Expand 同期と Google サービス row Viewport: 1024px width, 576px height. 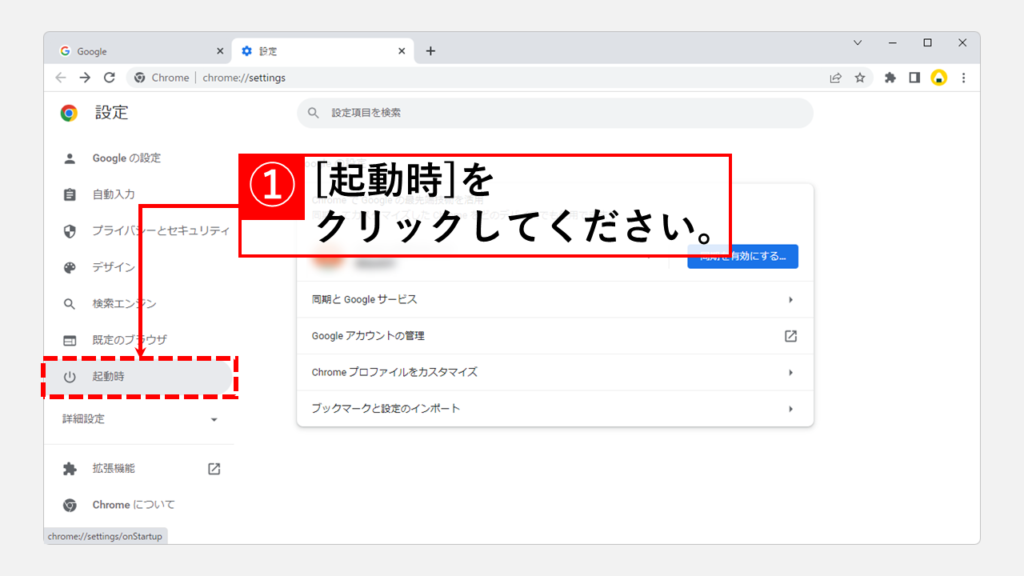pyautogui.click(x=555, y=299)
